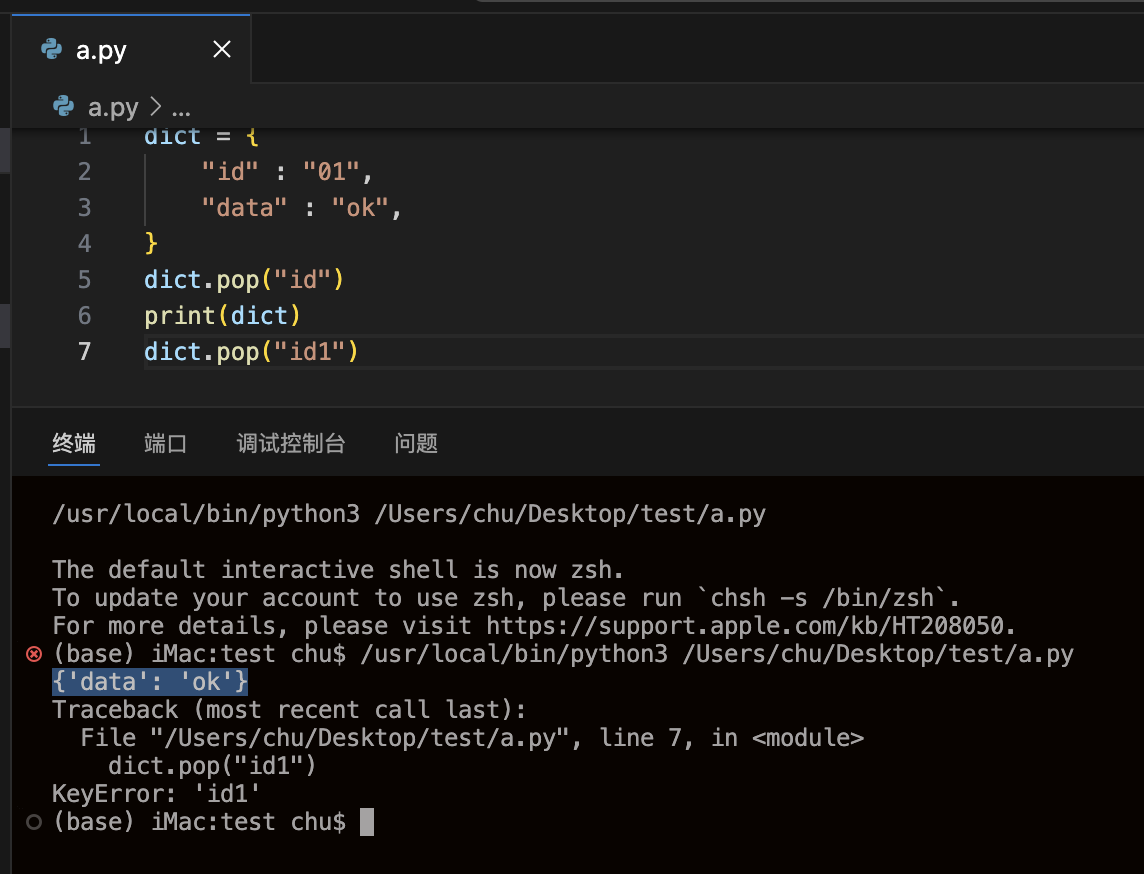Switch to the 问题 (Problems) panel tab
Viewport: 1144px width, 874px height.
pyautogui.click(x=416, y=443)
